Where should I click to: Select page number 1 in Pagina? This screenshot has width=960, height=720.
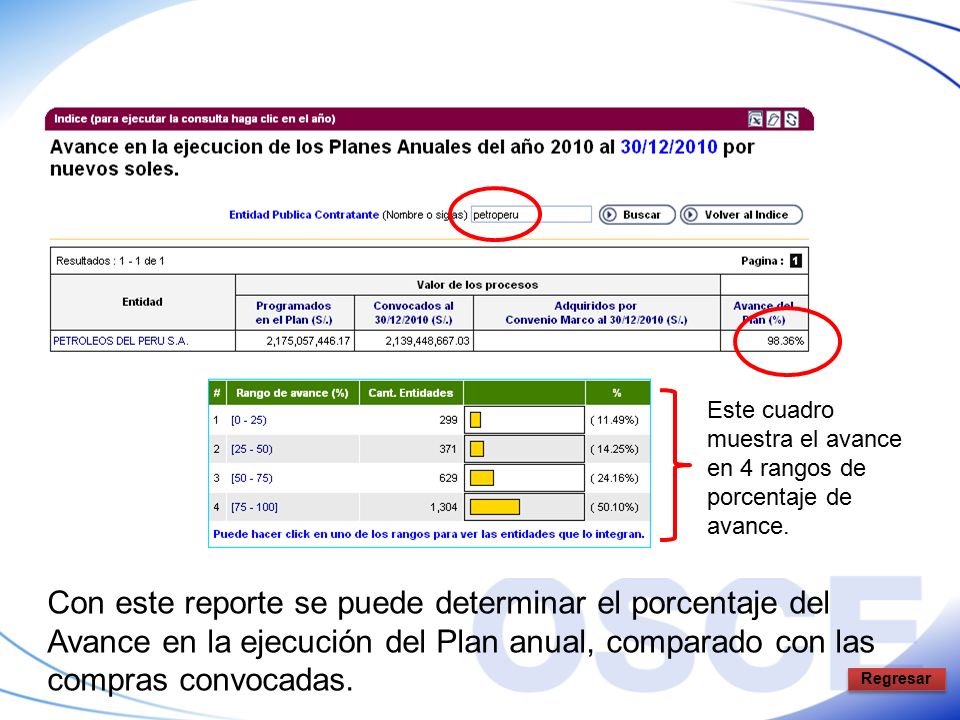pyautogui.click(x=795, y=261)
